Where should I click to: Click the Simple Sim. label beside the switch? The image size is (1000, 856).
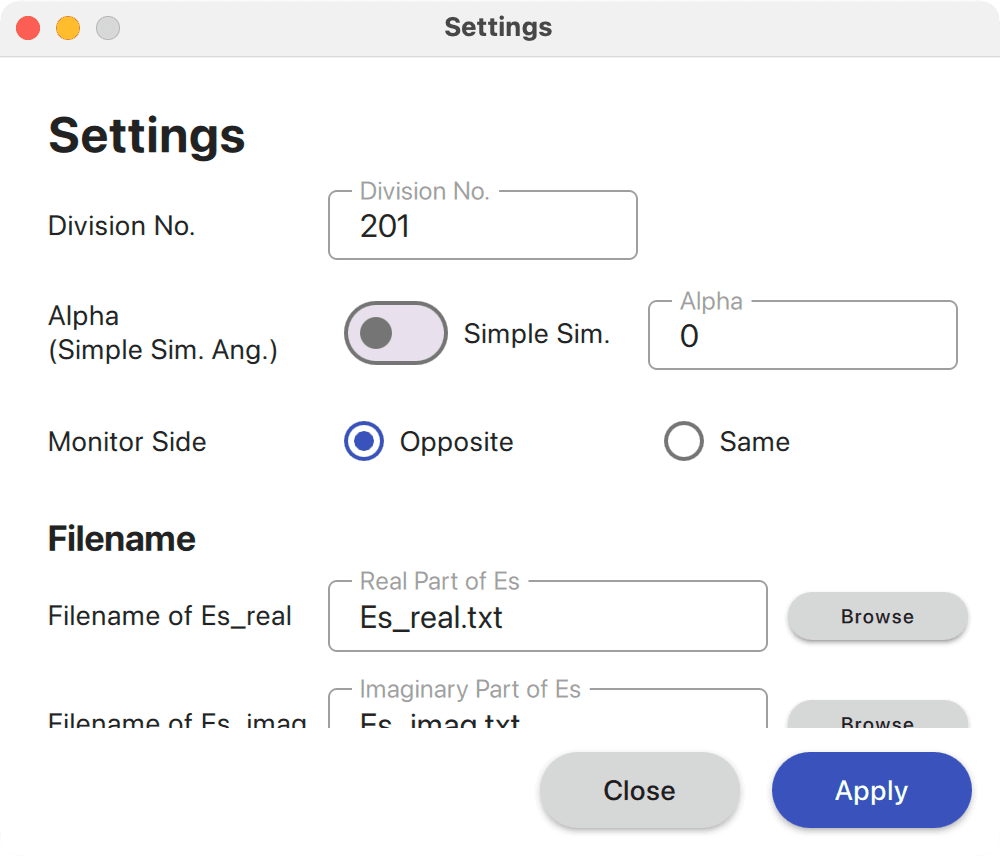coord(536,334)
